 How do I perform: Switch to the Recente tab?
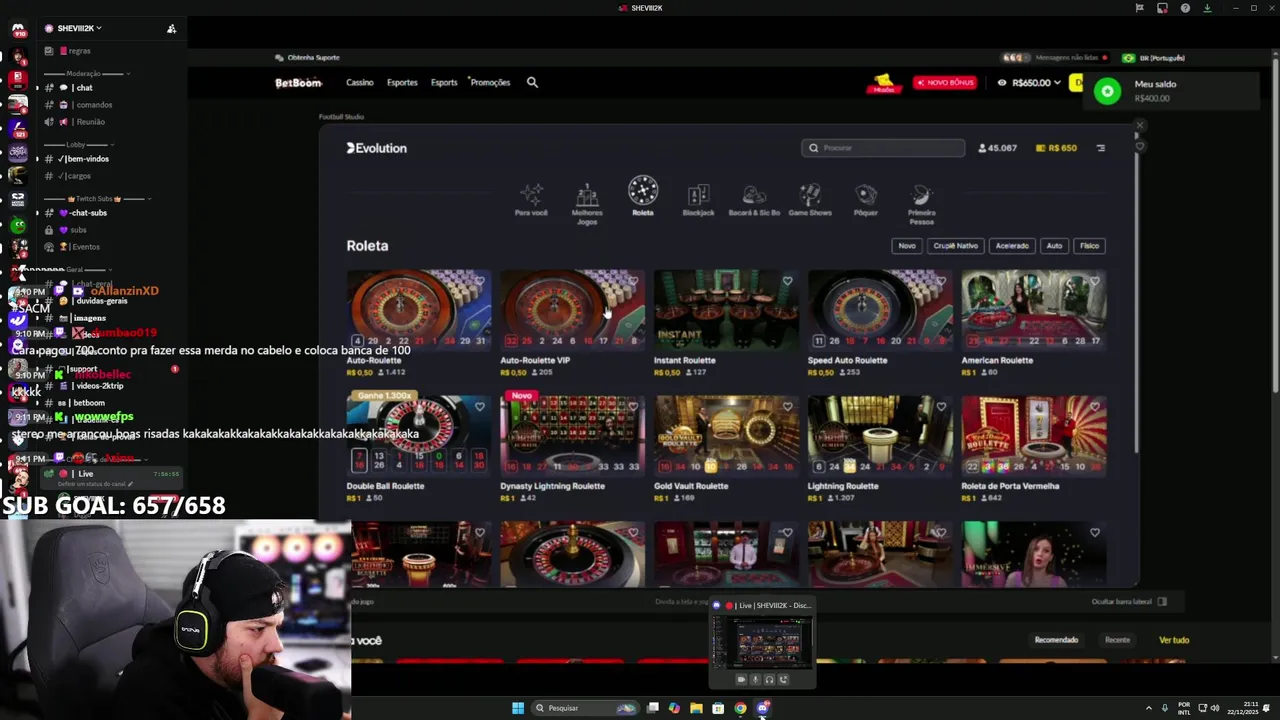[1117, 640]
